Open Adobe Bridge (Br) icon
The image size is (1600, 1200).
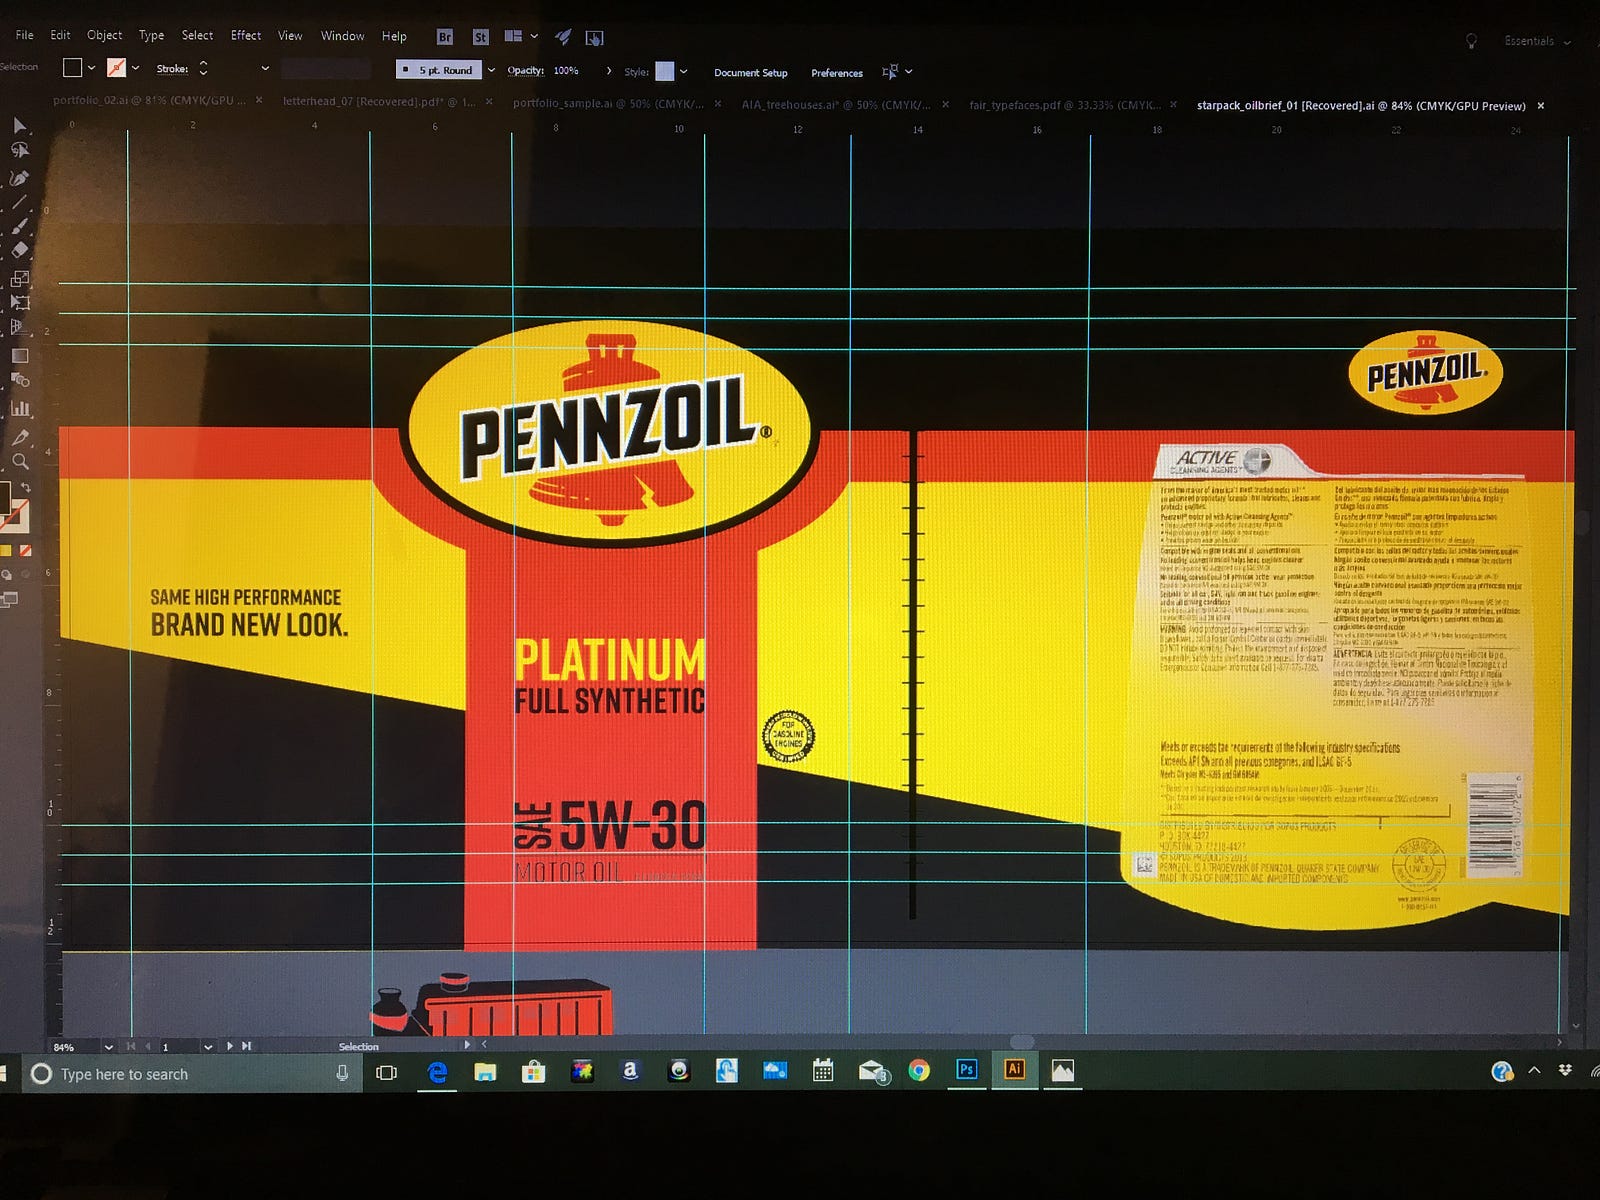click(445, 37)
